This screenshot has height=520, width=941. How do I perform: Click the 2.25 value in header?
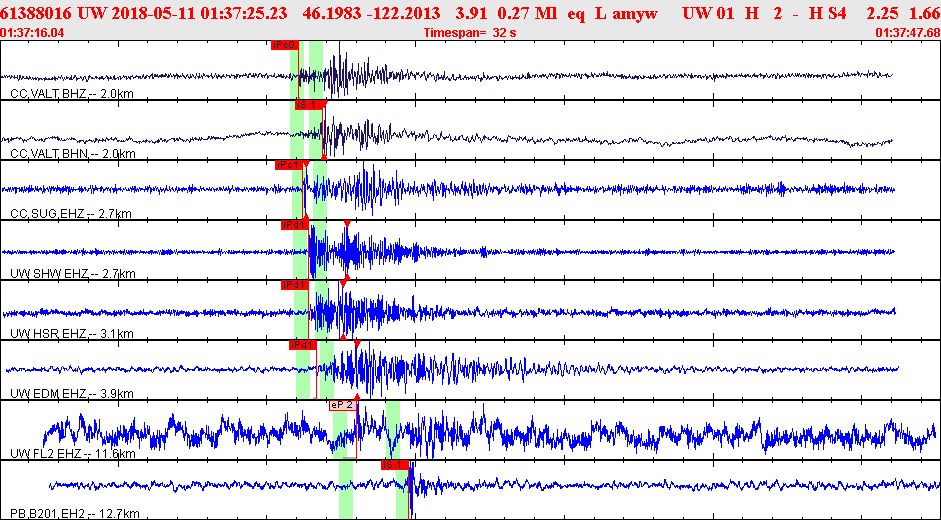coord(882,13)
